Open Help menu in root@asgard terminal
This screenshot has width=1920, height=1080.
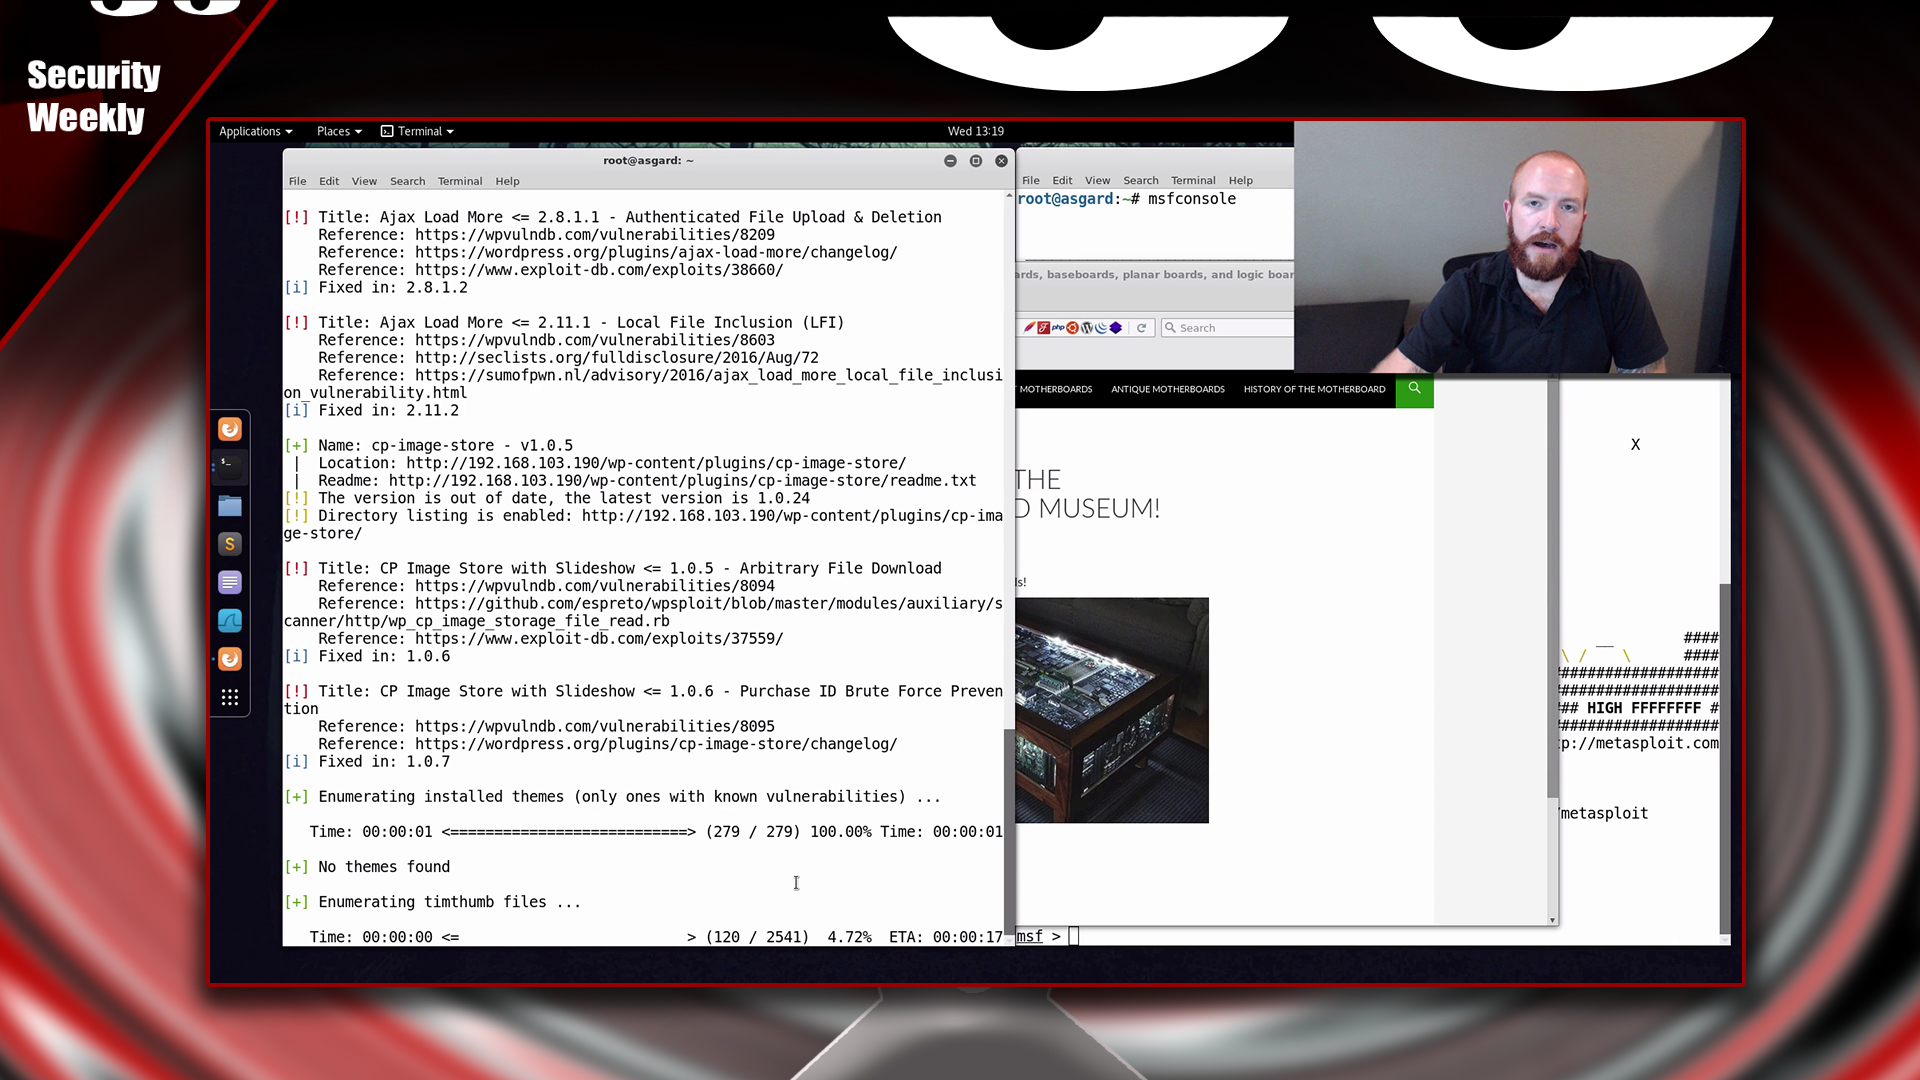[x=507, y=181]
